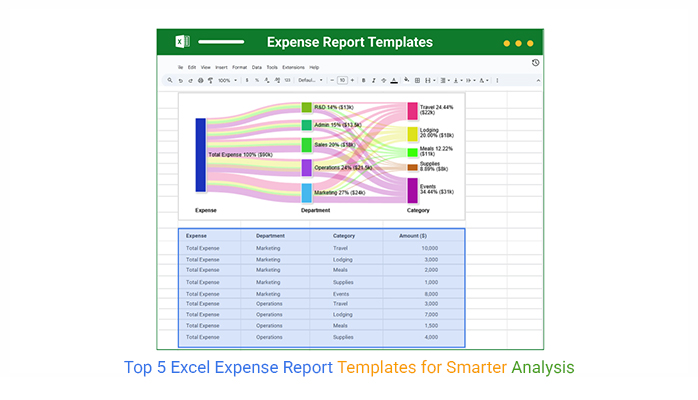The height and width of the screenshot is (400, 698).
Task: Collapse the toolbar with chevron up
Action: tap(538, 81)
